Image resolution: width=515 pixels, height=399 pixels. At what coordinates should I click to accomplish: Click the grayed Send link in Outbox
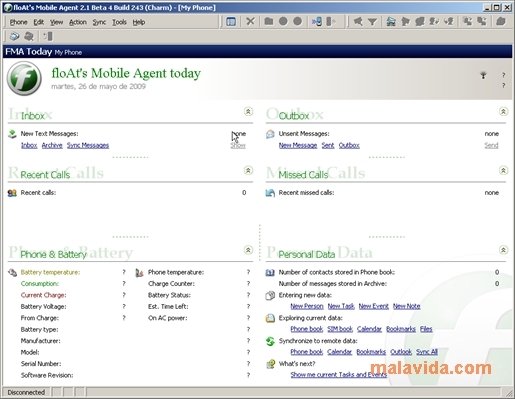pyautogui.click(x=492, y=145)
